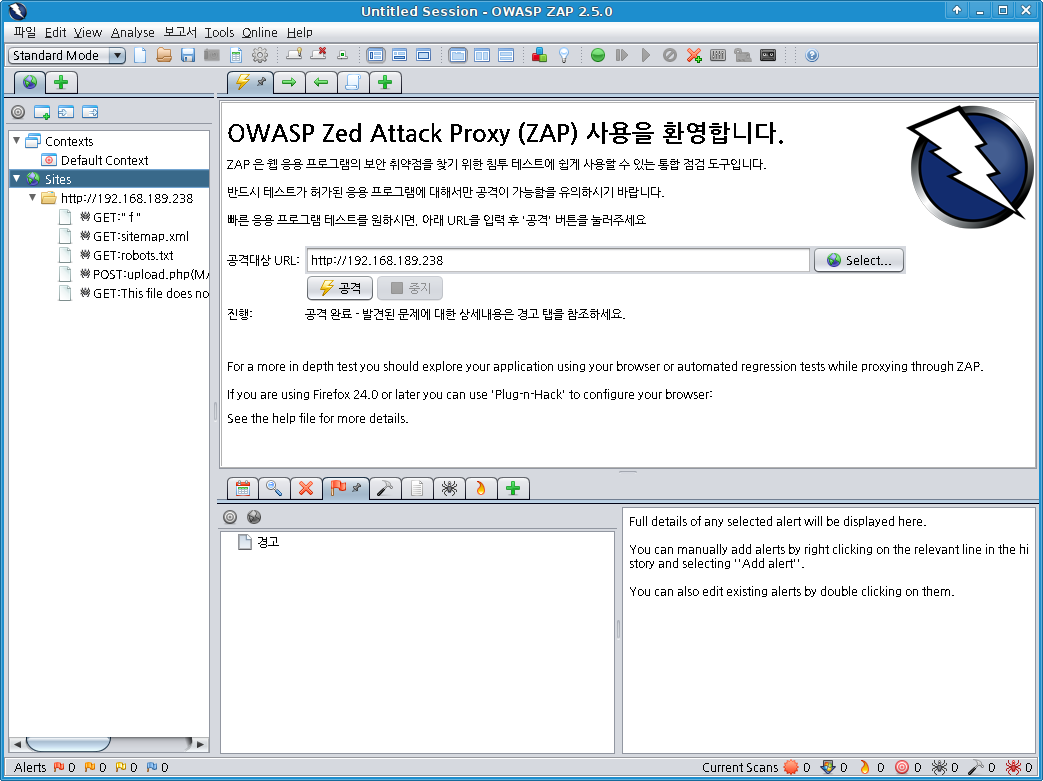
Task: Open session properties icon in the toolbar
Action: click(x=236, y=55)
